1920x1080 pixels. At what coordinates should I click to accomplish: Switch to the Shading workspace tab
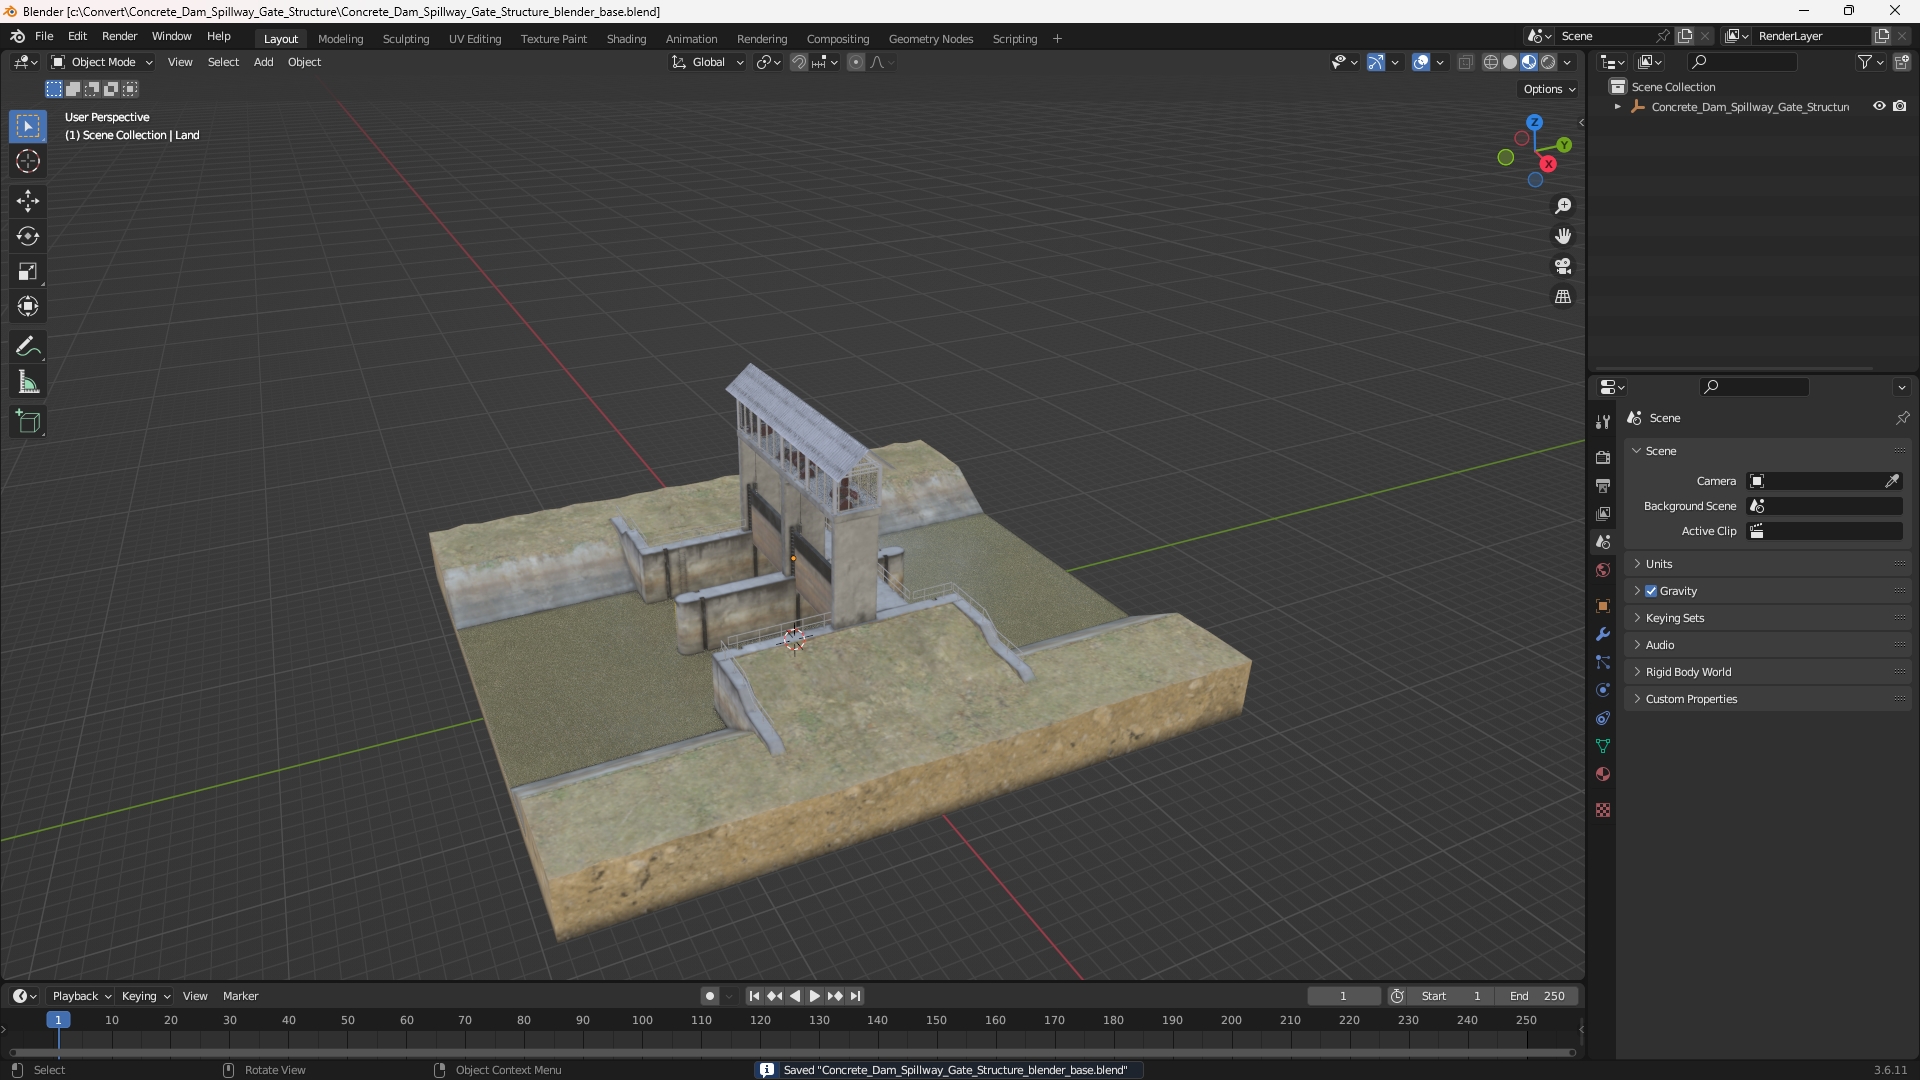coord(626,39)
